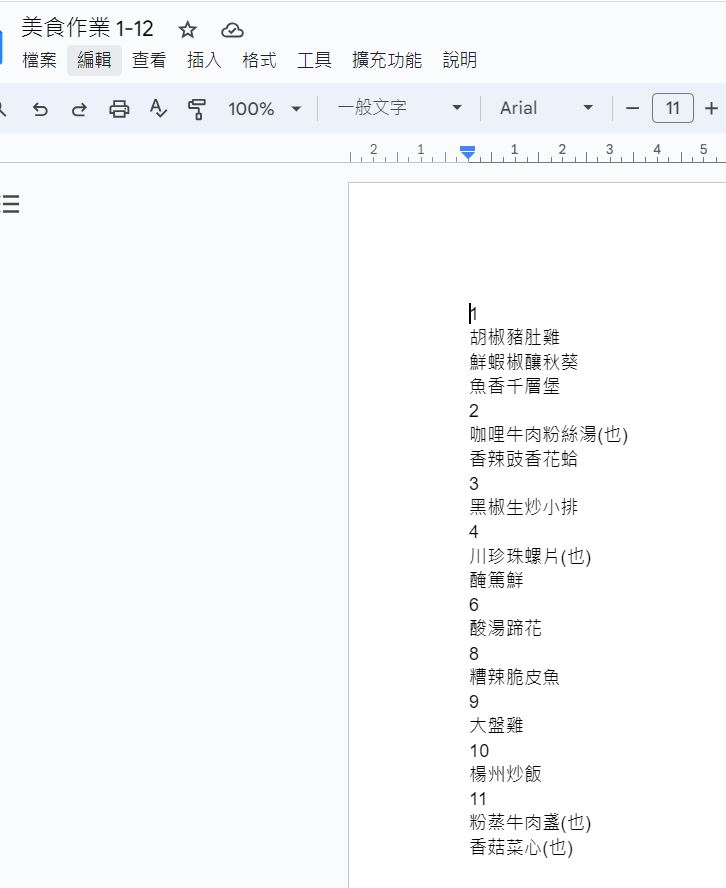Viewport: 726px width, 888px height.
Task: Open the Arial font dropdown
Action: click(546, 108)
